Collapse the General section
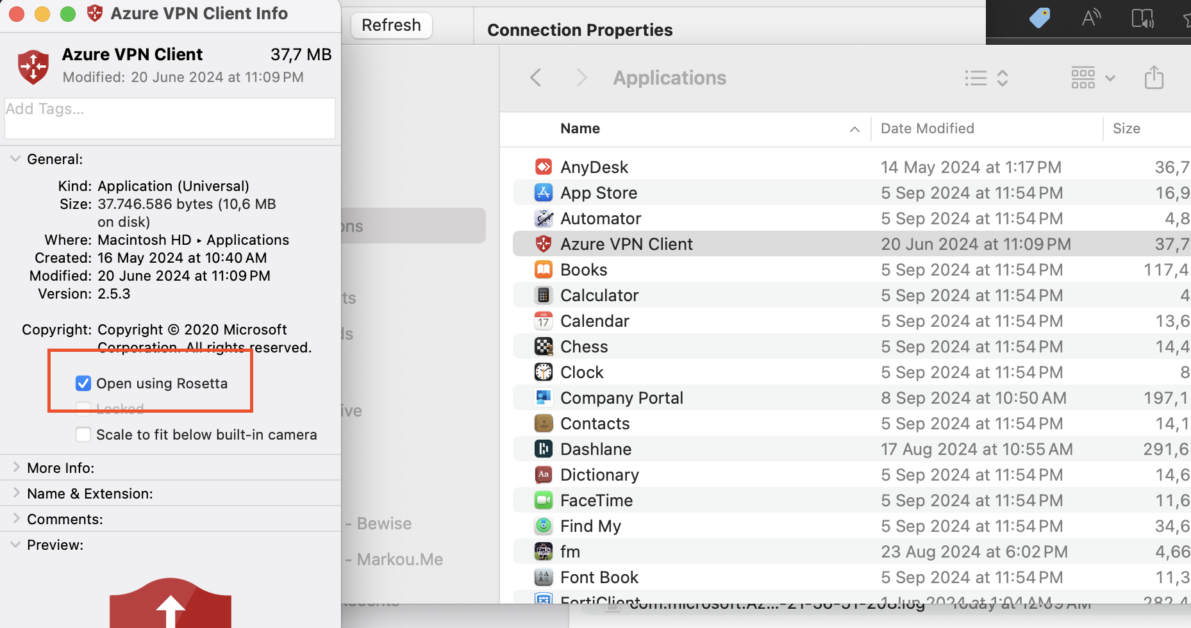Image resolution: width=1191 pixels, height=628 pixels. tap(15, 159)
